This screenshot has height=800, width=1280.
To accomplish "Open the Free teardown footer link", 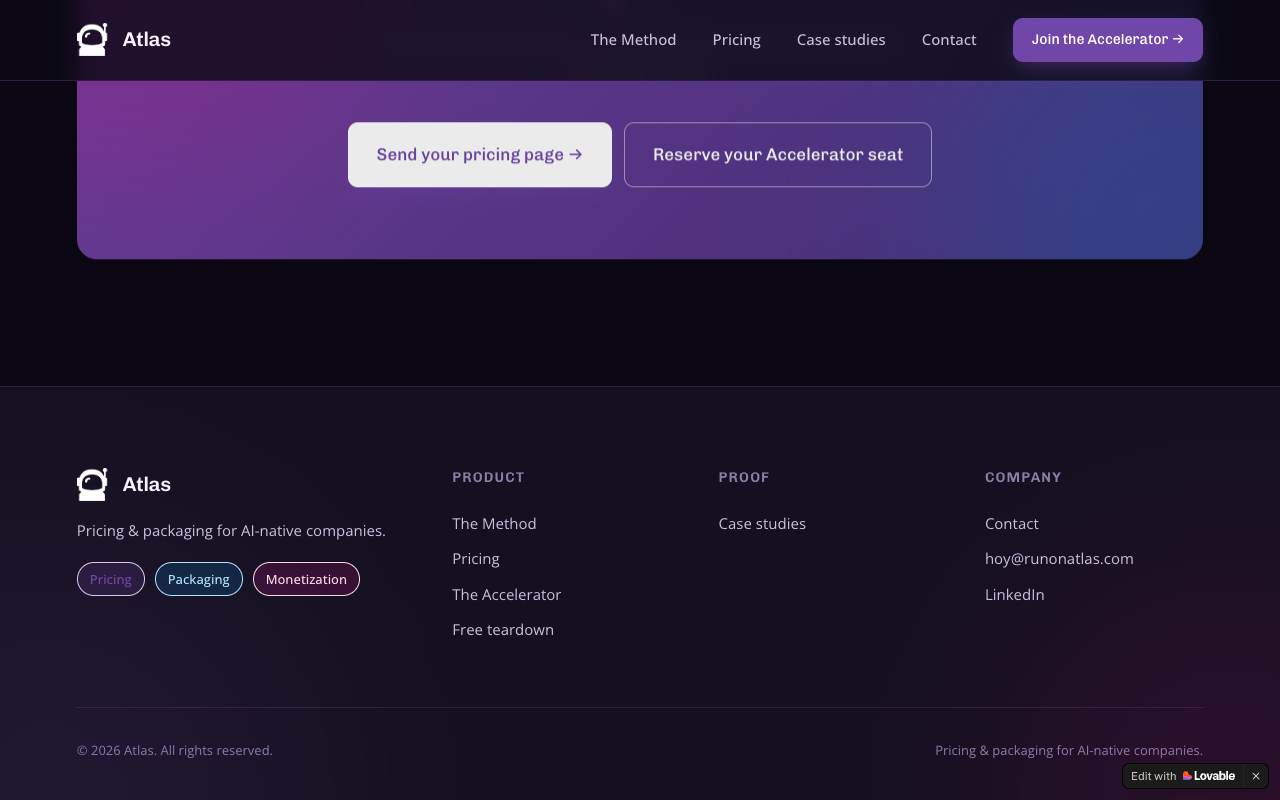I will 503,630.
